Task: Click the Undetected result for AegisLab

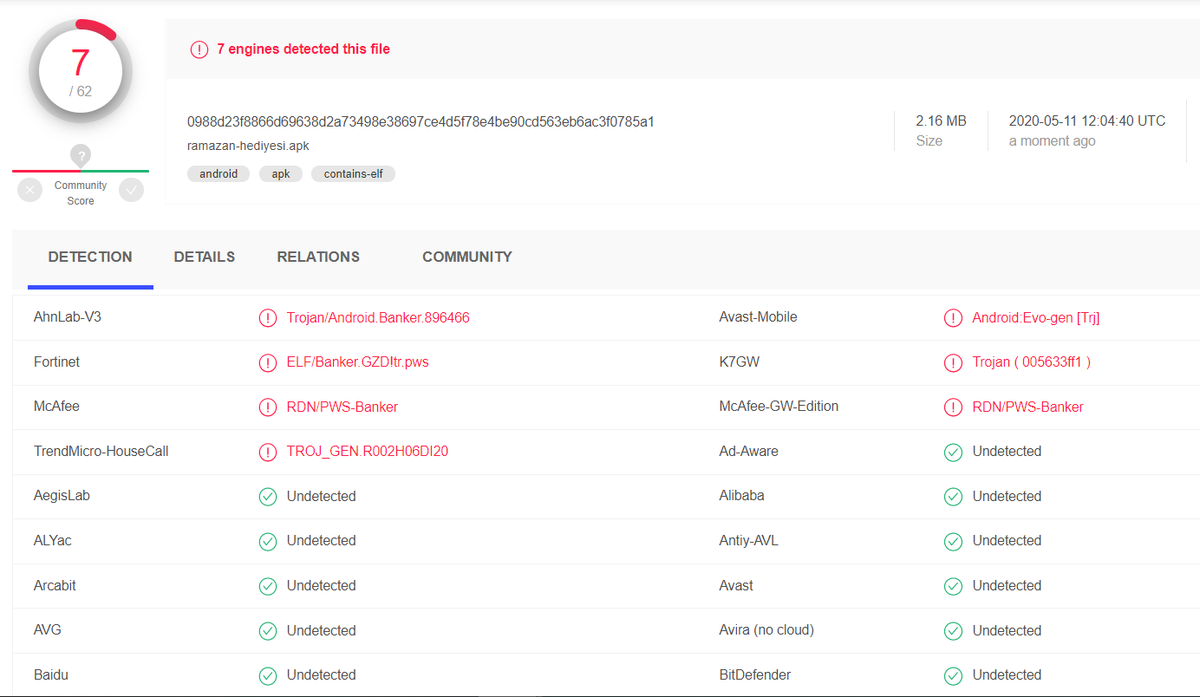Action: [x=321, y=496]
